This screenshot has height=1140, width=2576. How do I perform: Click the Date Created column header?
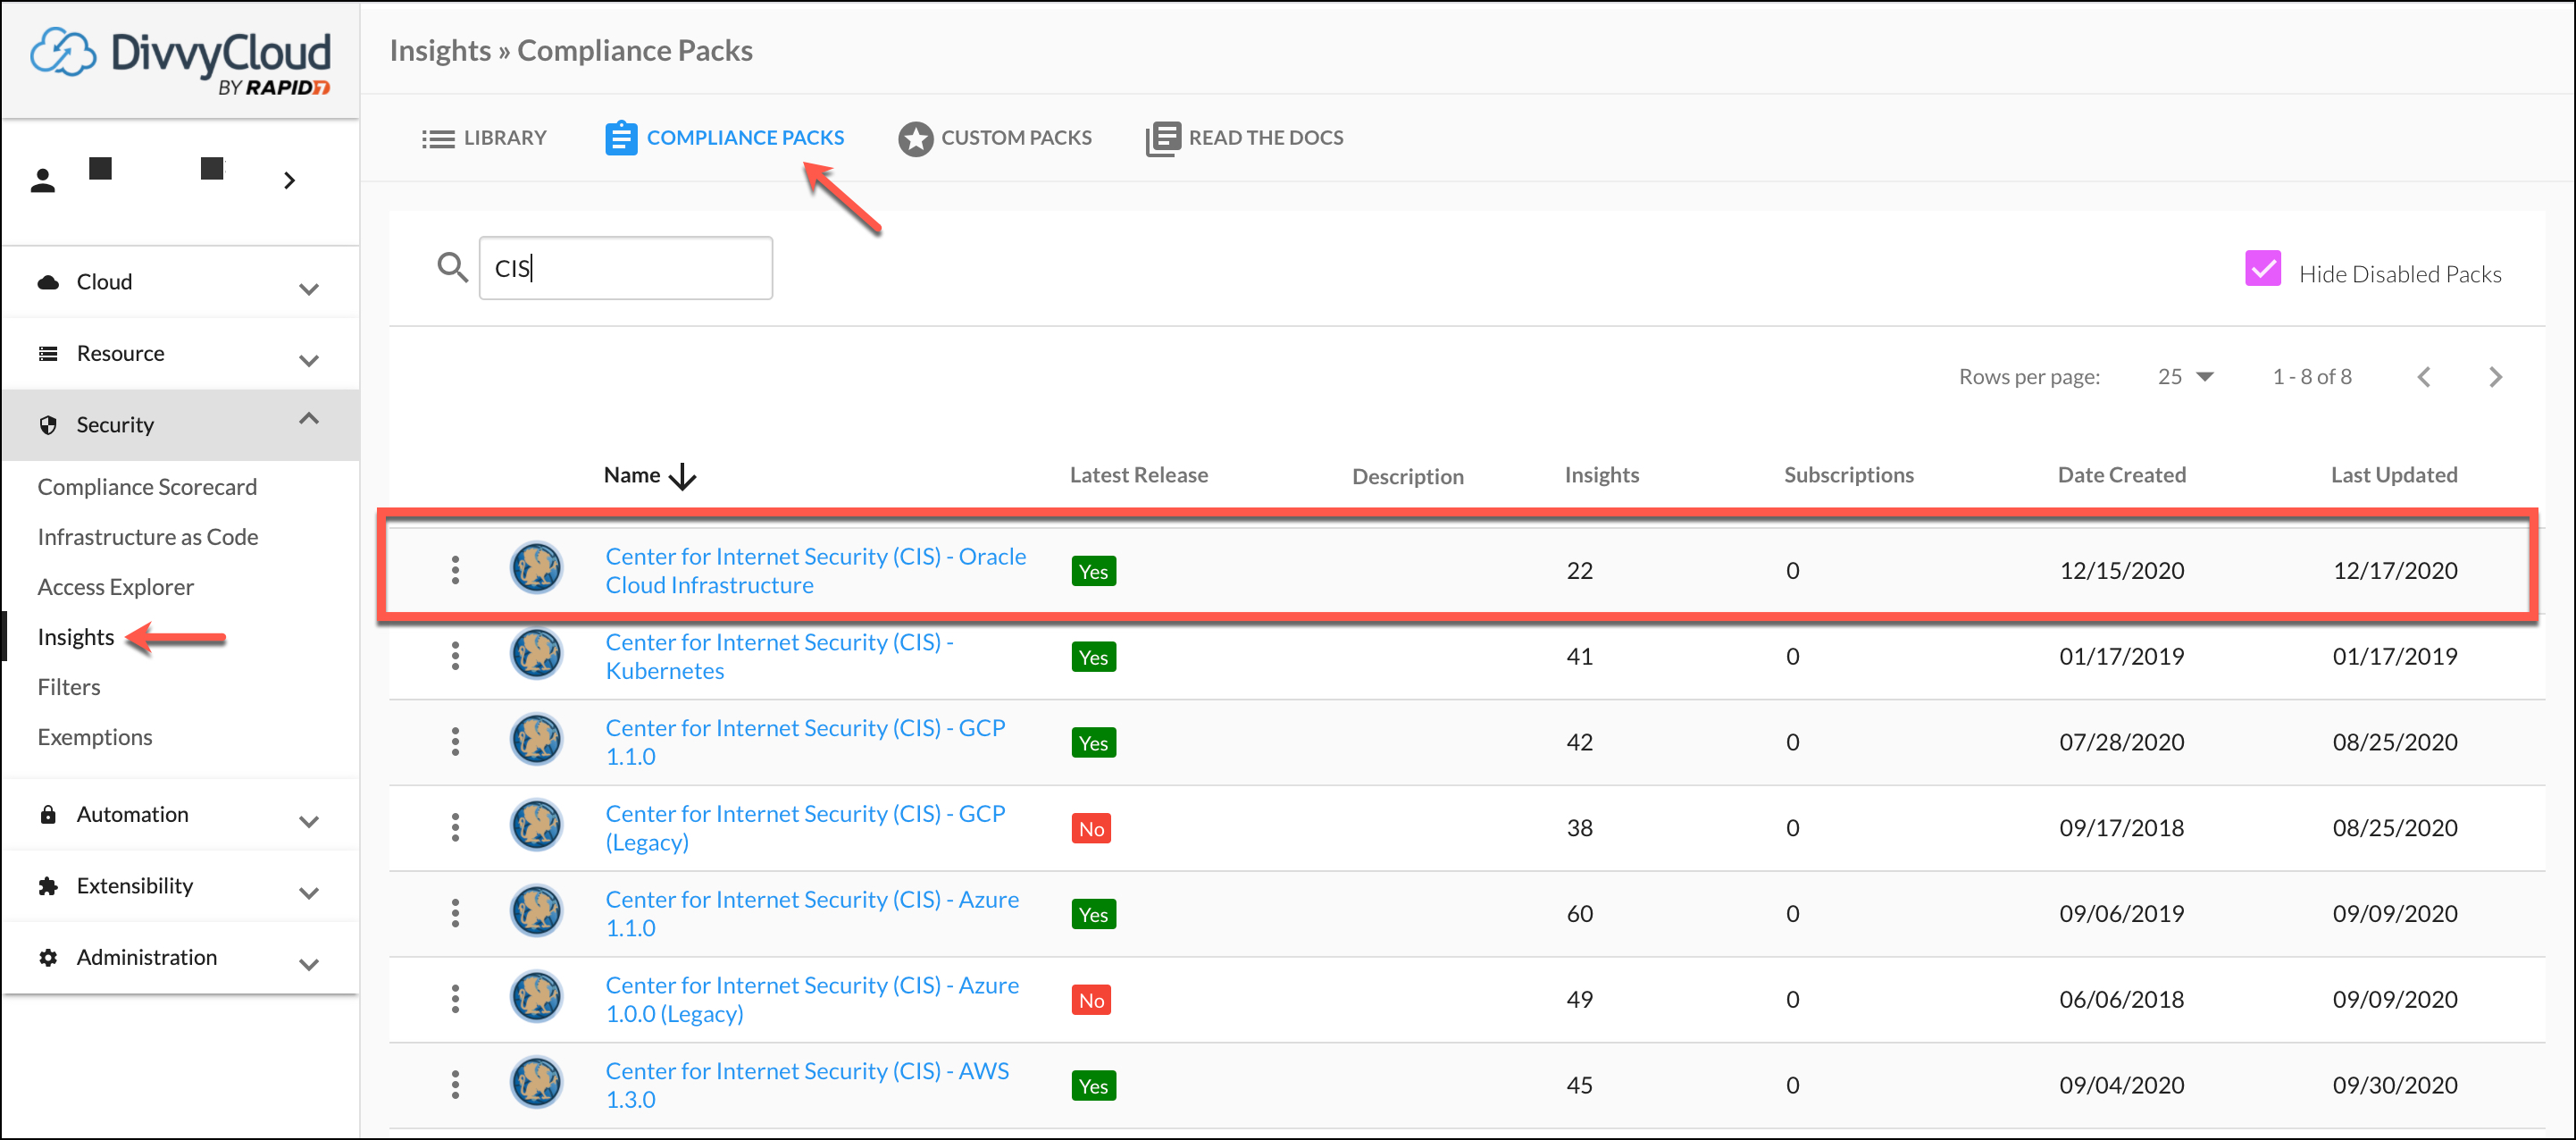pos(2122,475)
